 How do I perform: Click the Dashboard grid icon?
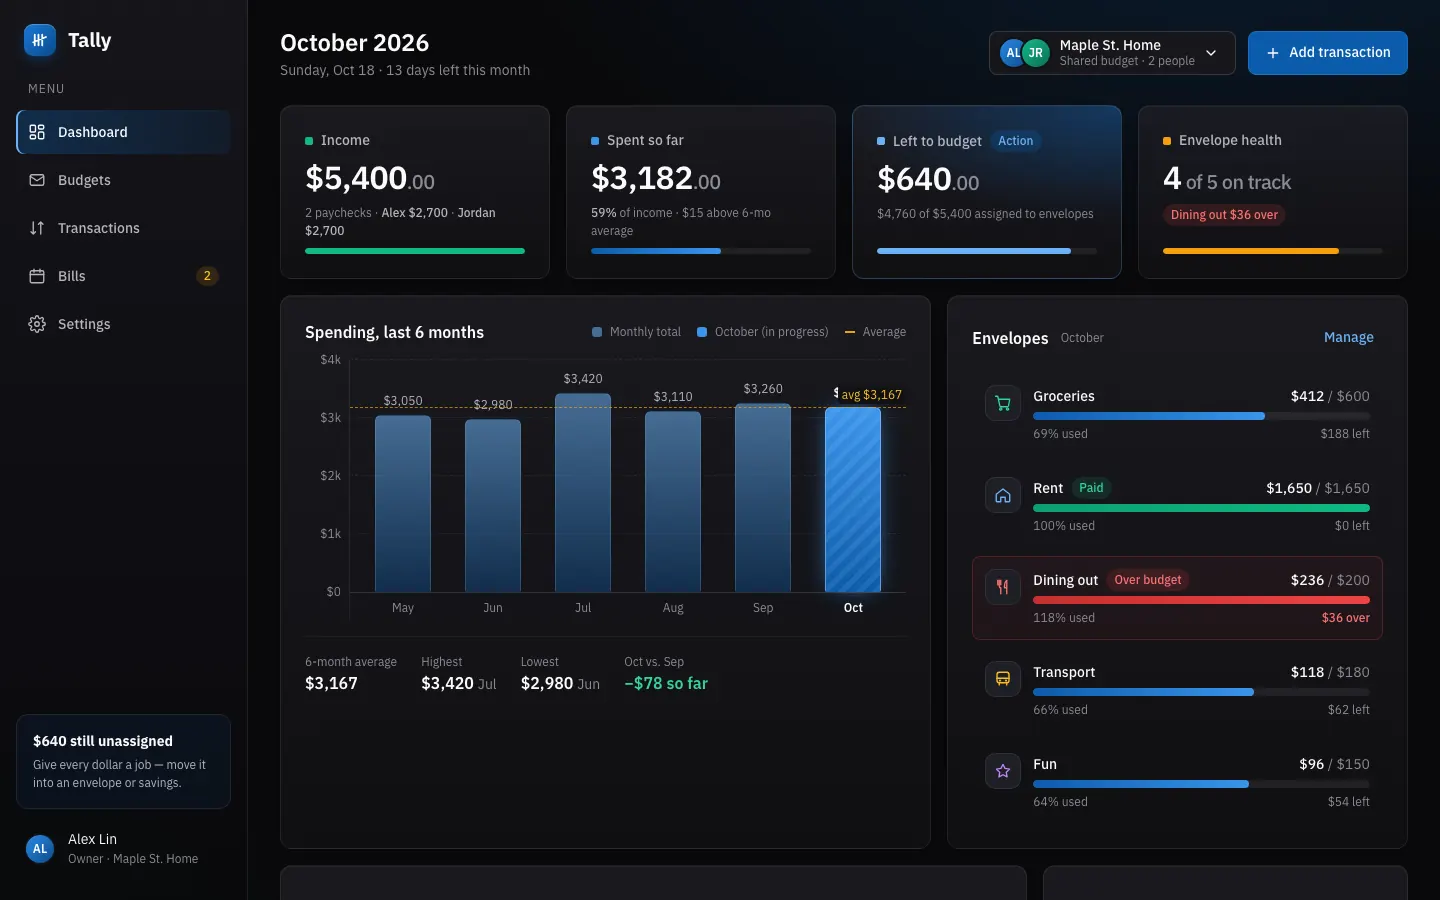pyautogui.click(x=37, y=132)
